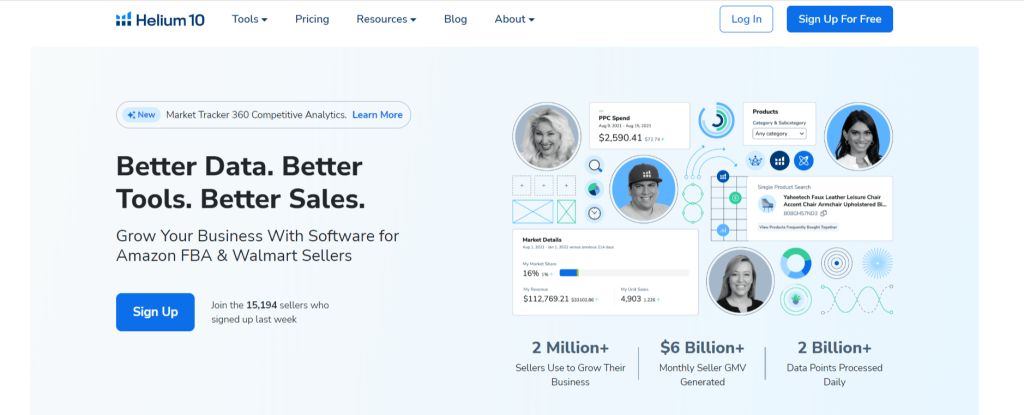The height and width of the screenshot is (415, 1024).
Task: Click the 16% market share value
Action: point(531,273)
